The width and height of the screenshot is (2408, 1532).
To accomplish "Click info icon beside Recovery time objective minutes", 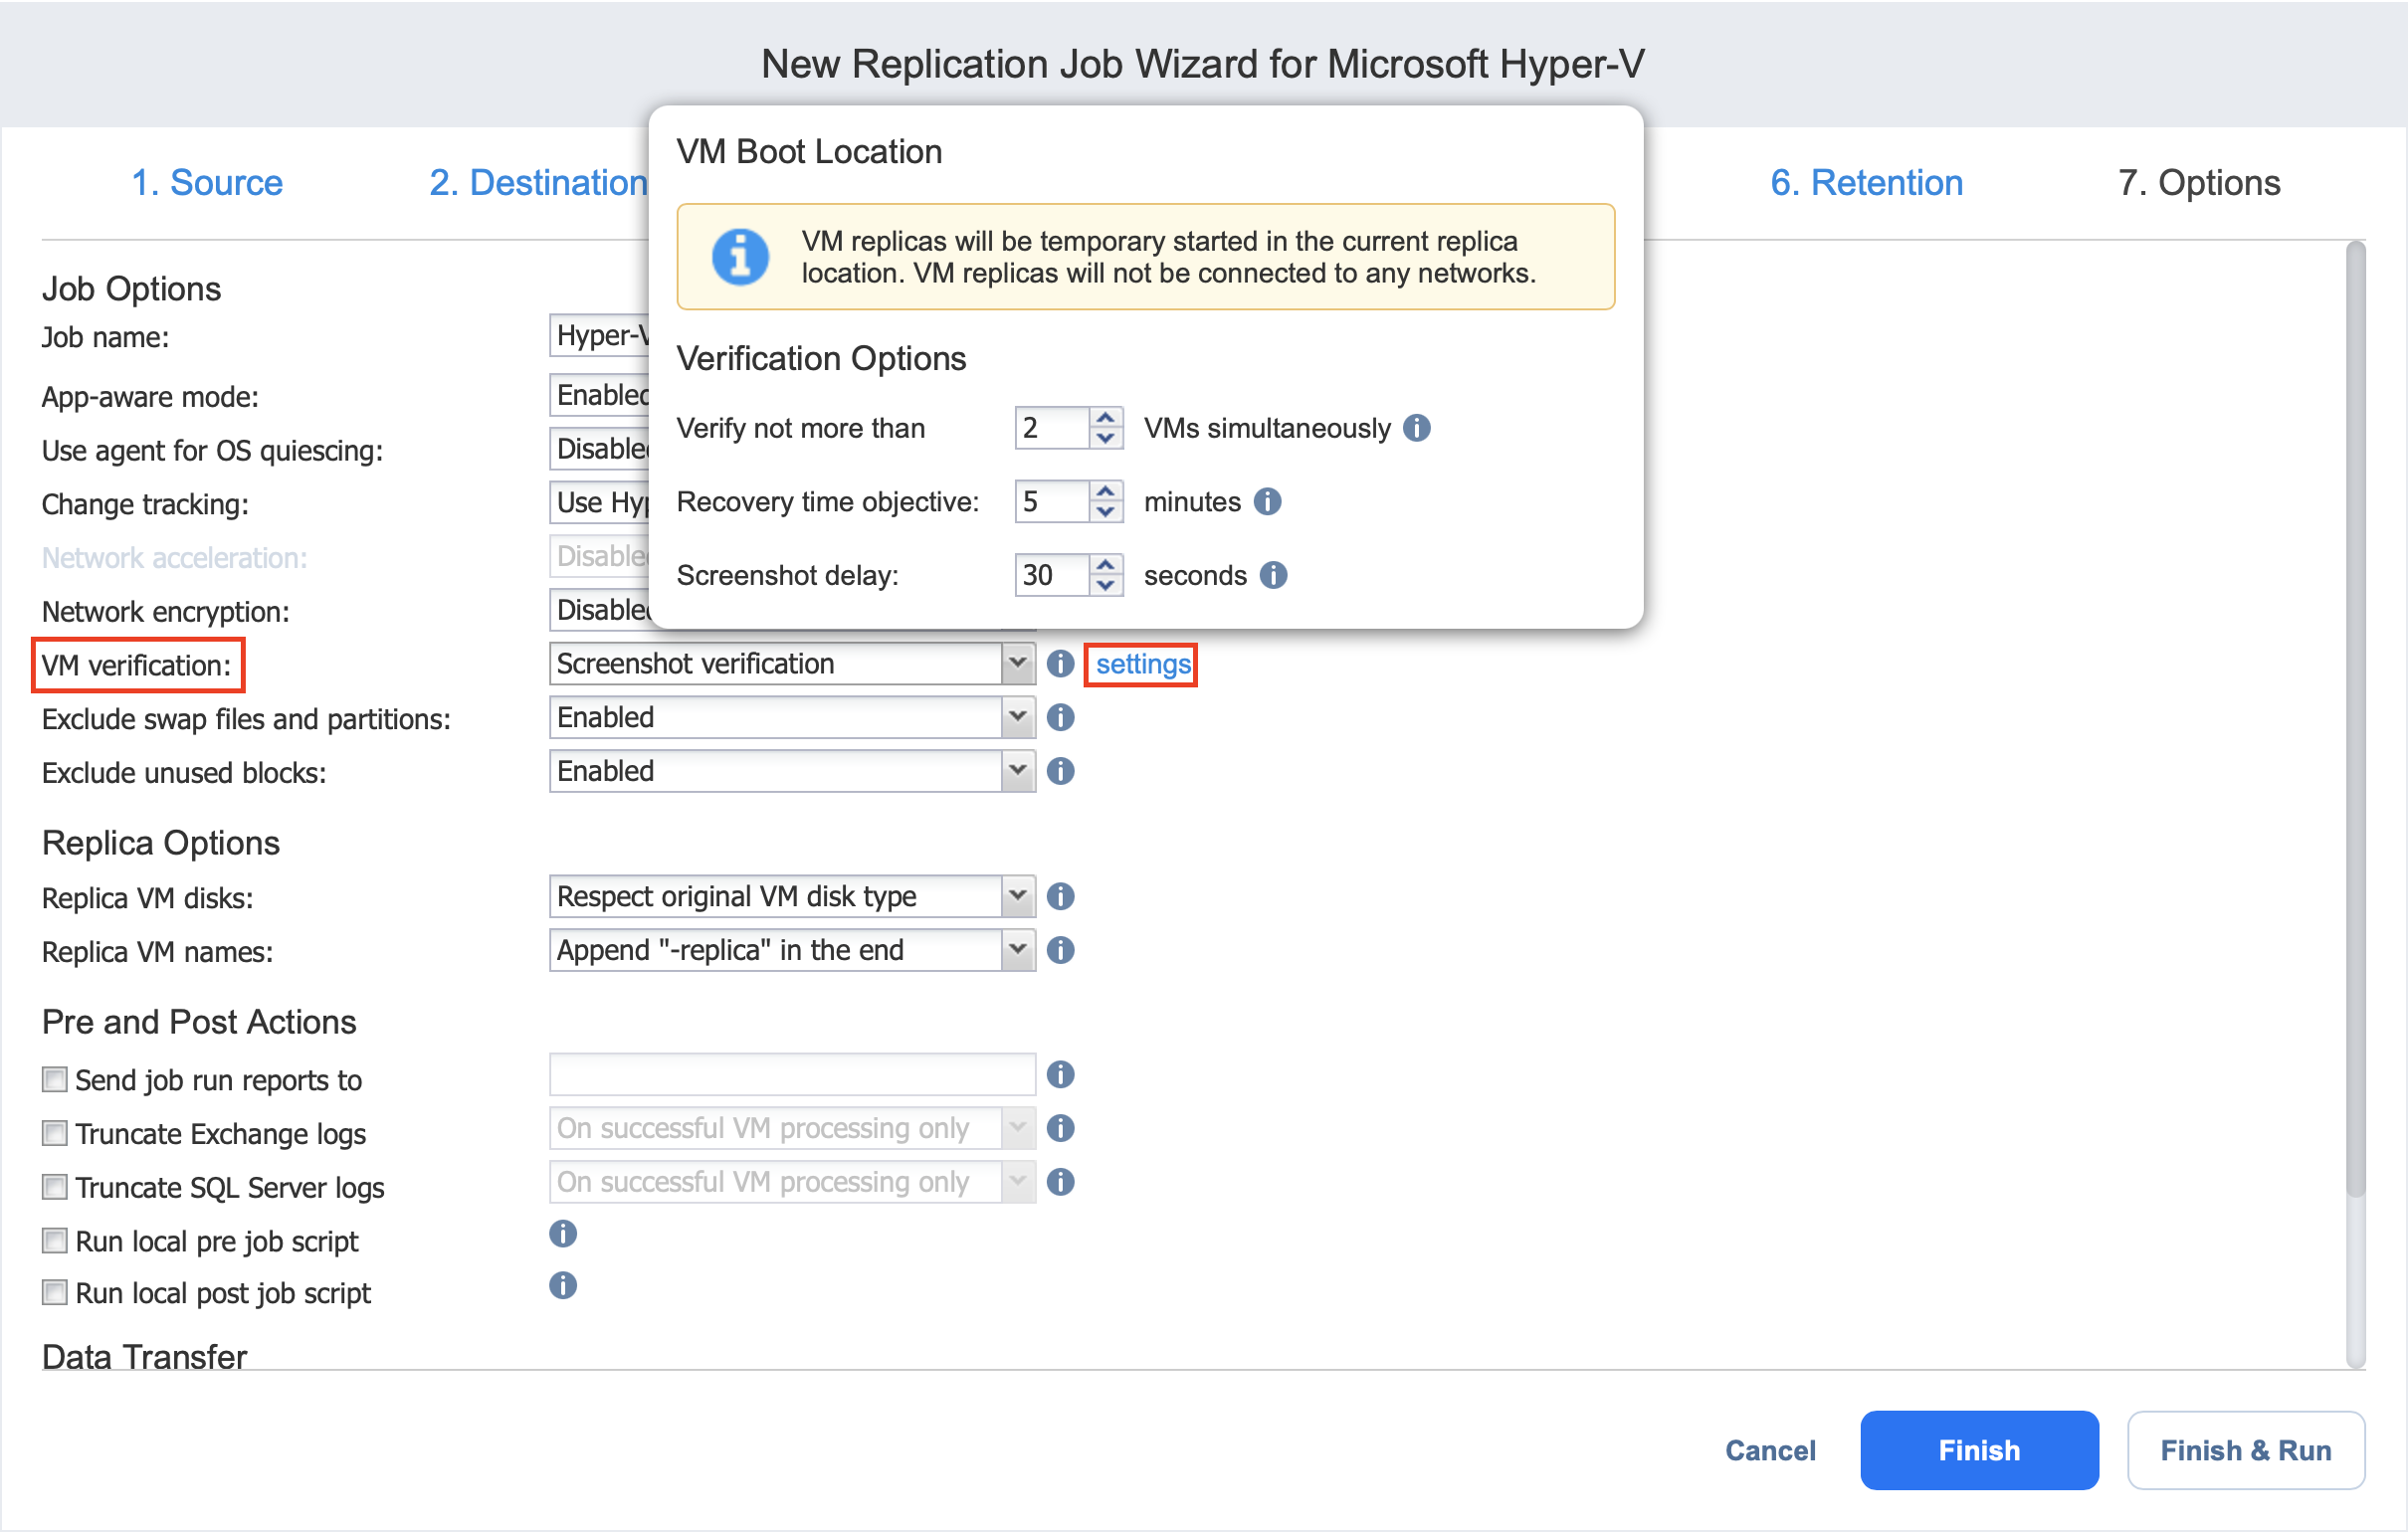I will tap(1268, 501).
